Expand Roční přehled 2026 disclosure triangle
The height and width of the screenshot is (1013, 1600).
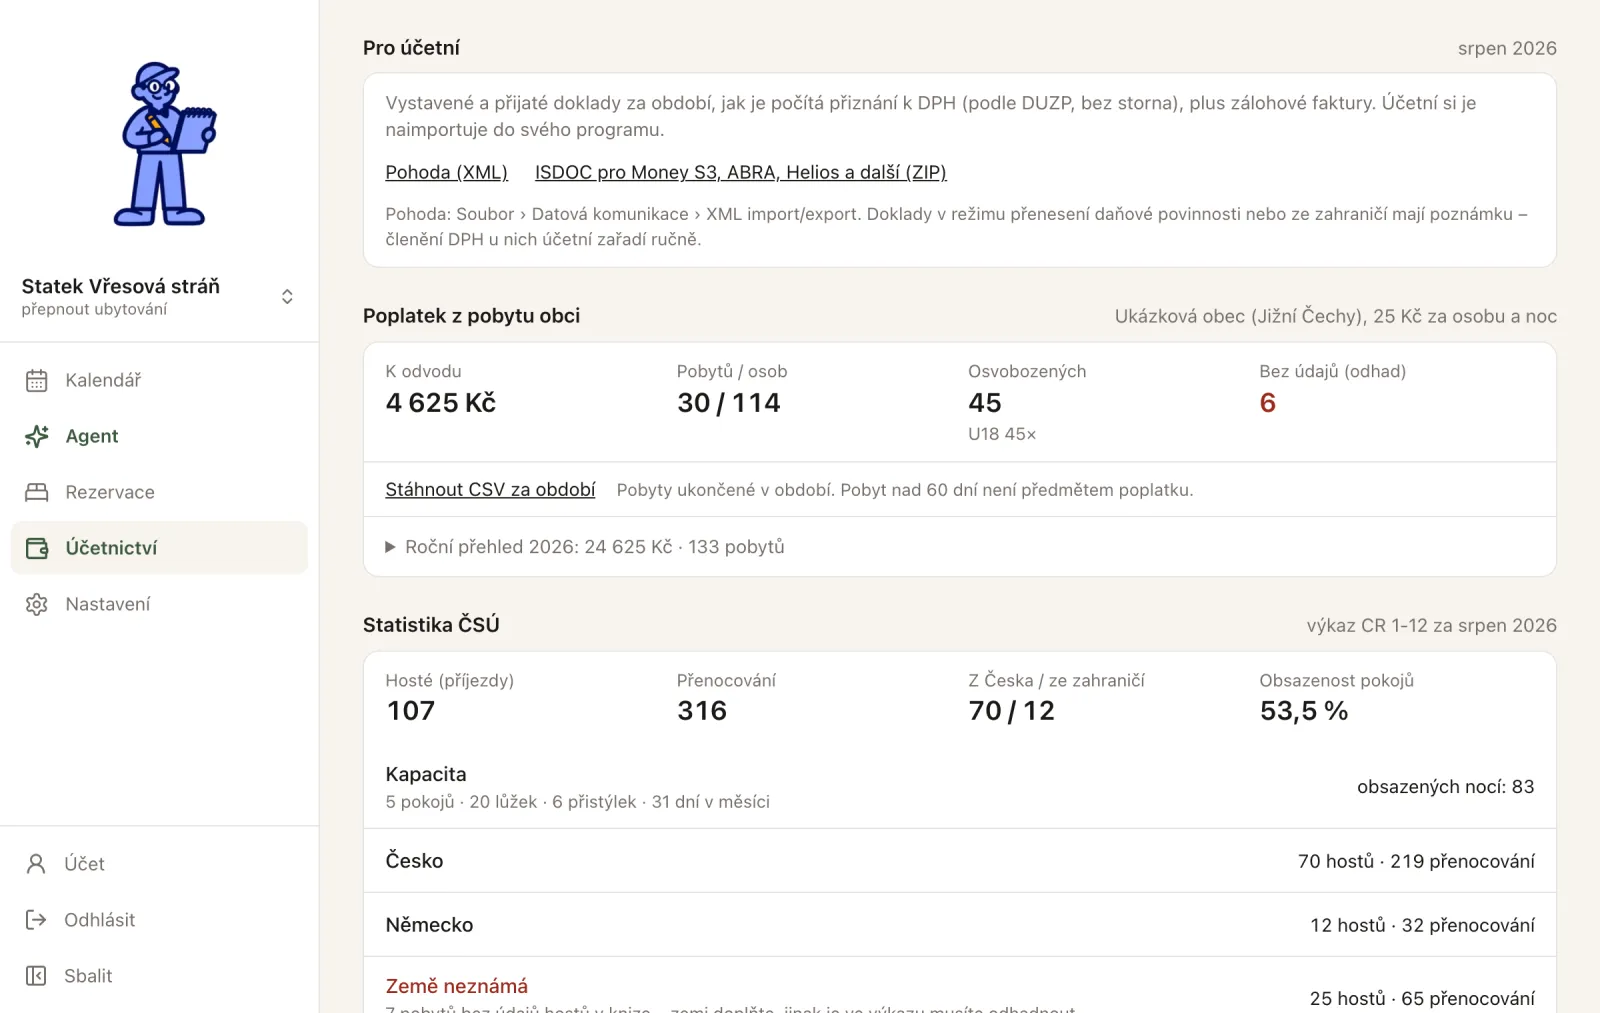click(391, 547)
